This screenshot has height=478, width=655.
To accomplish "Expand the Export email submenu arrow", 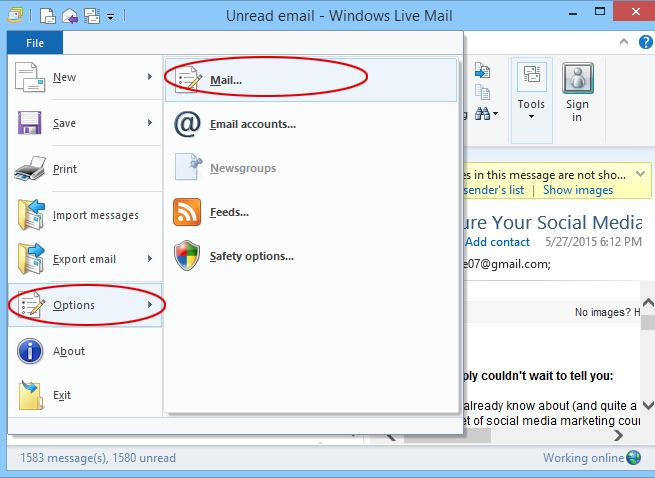I will [150, 259].
